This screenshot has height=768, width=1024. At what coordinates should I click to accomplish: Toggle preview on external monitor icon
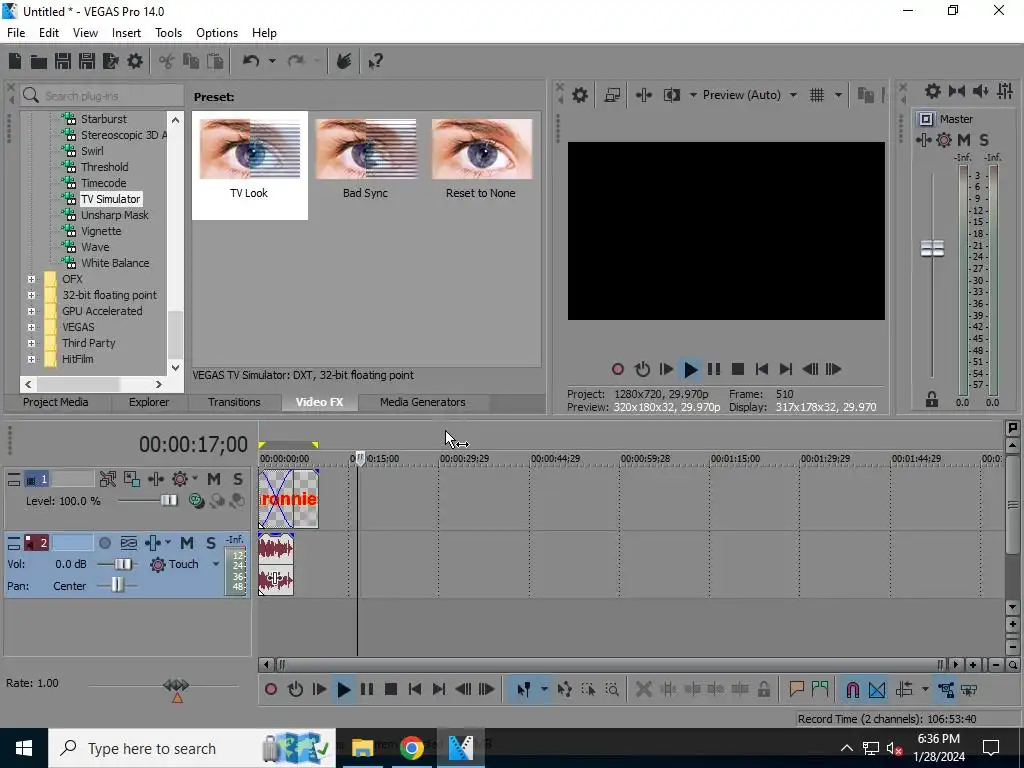click(612, 95)
